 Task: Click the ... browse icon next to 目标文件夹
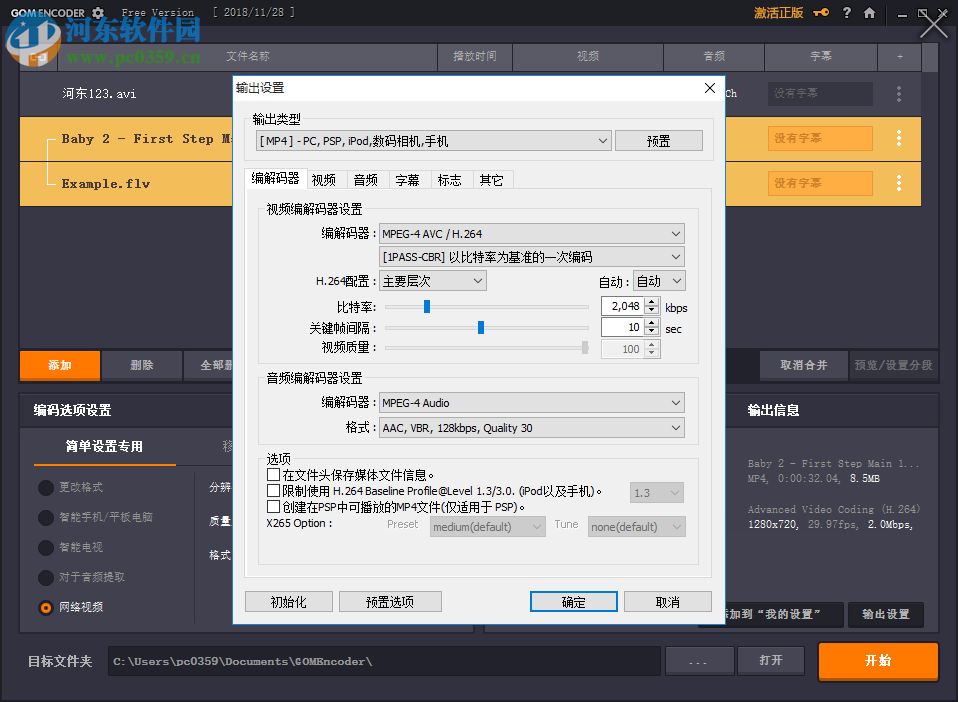pyautogui.click(x=699, y=661)
